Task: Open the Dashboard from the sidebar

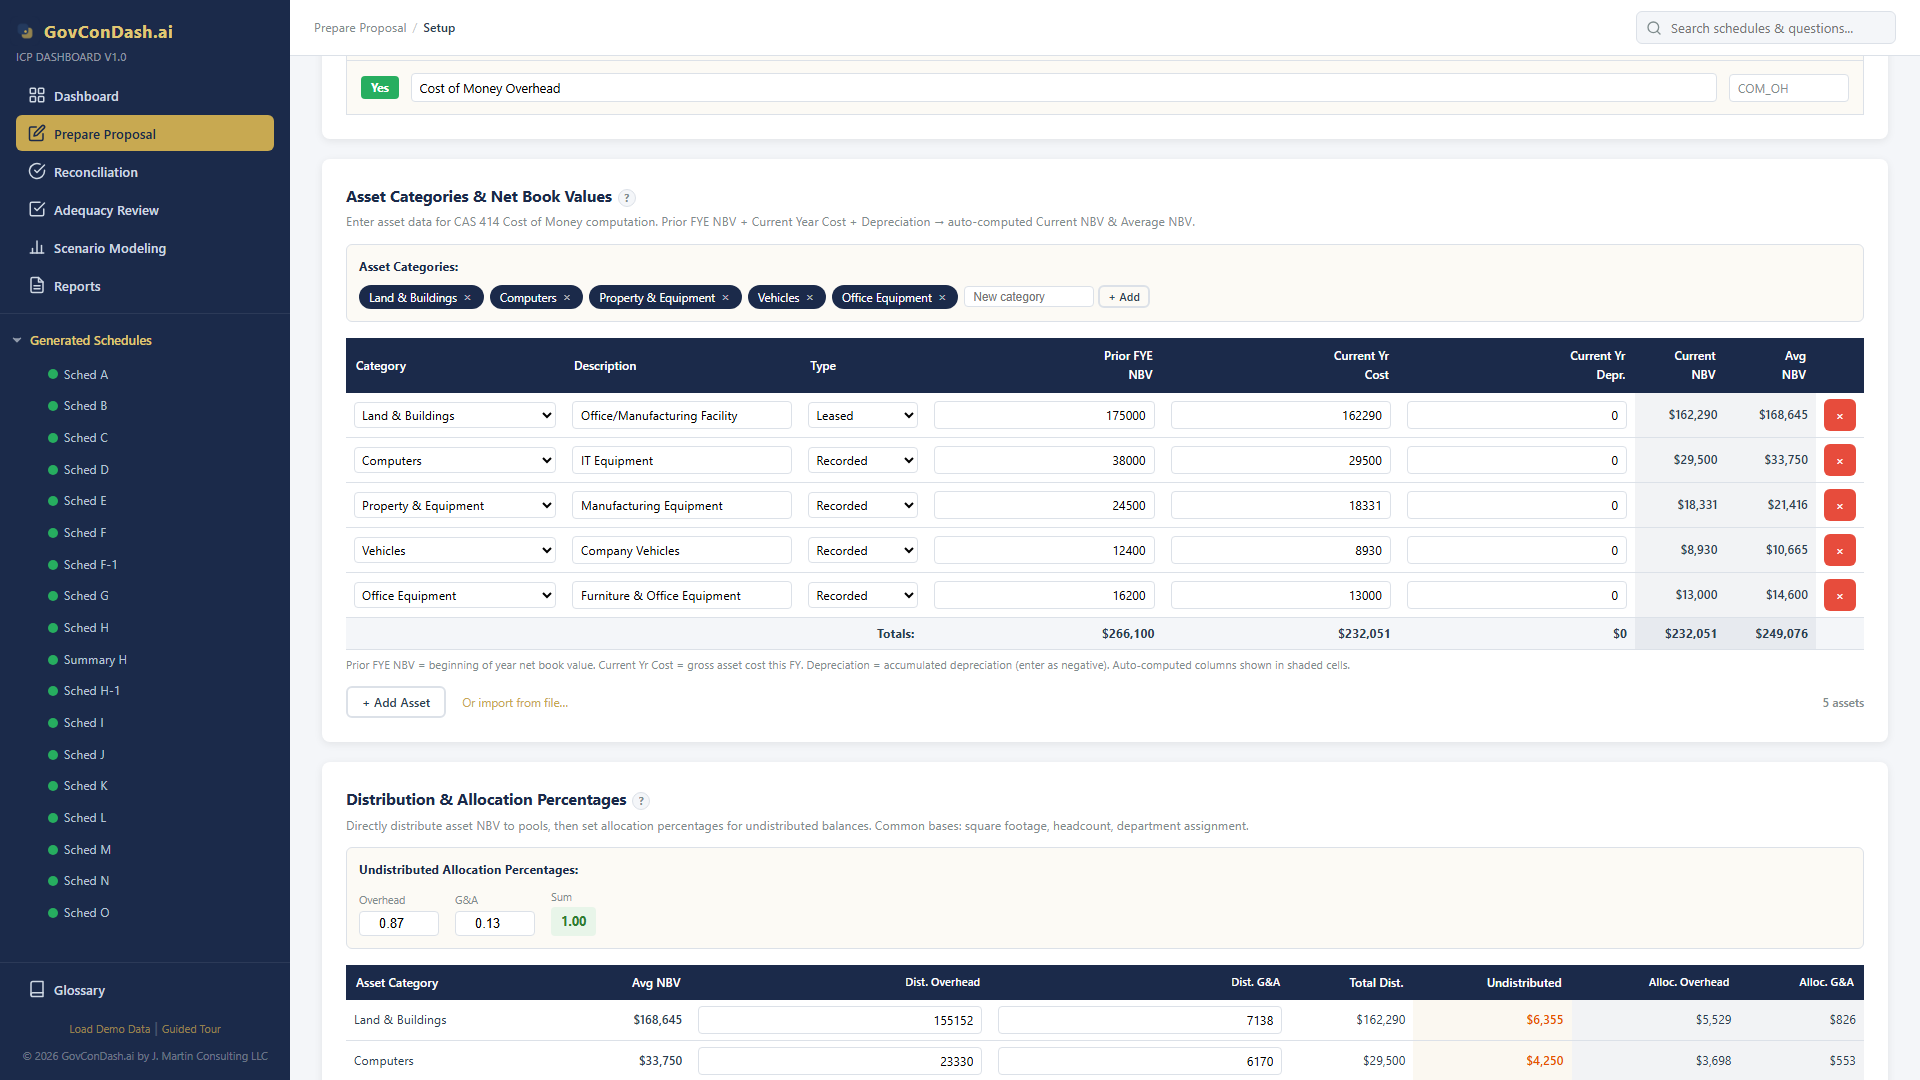Action: [87, 95]
